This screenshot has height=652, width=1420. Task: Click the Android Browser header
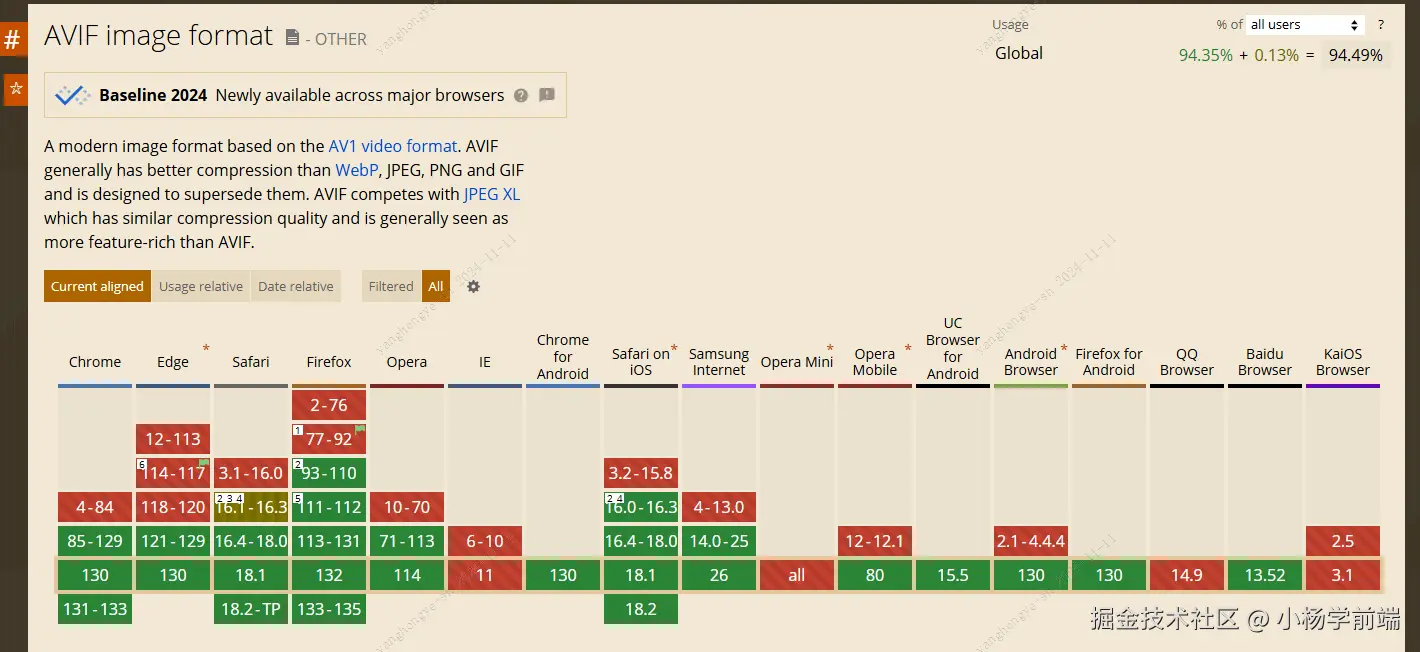1031,362
